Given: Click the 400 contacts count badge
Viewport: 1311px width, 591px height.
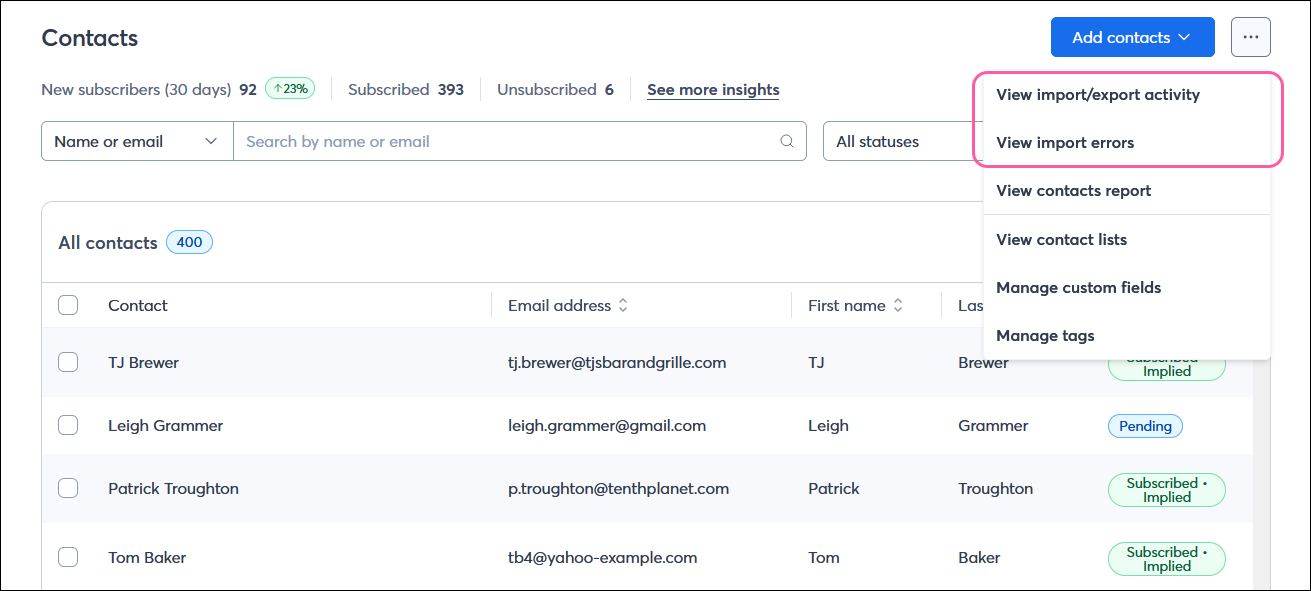Looking at the screenshot, I should [189, 241].
